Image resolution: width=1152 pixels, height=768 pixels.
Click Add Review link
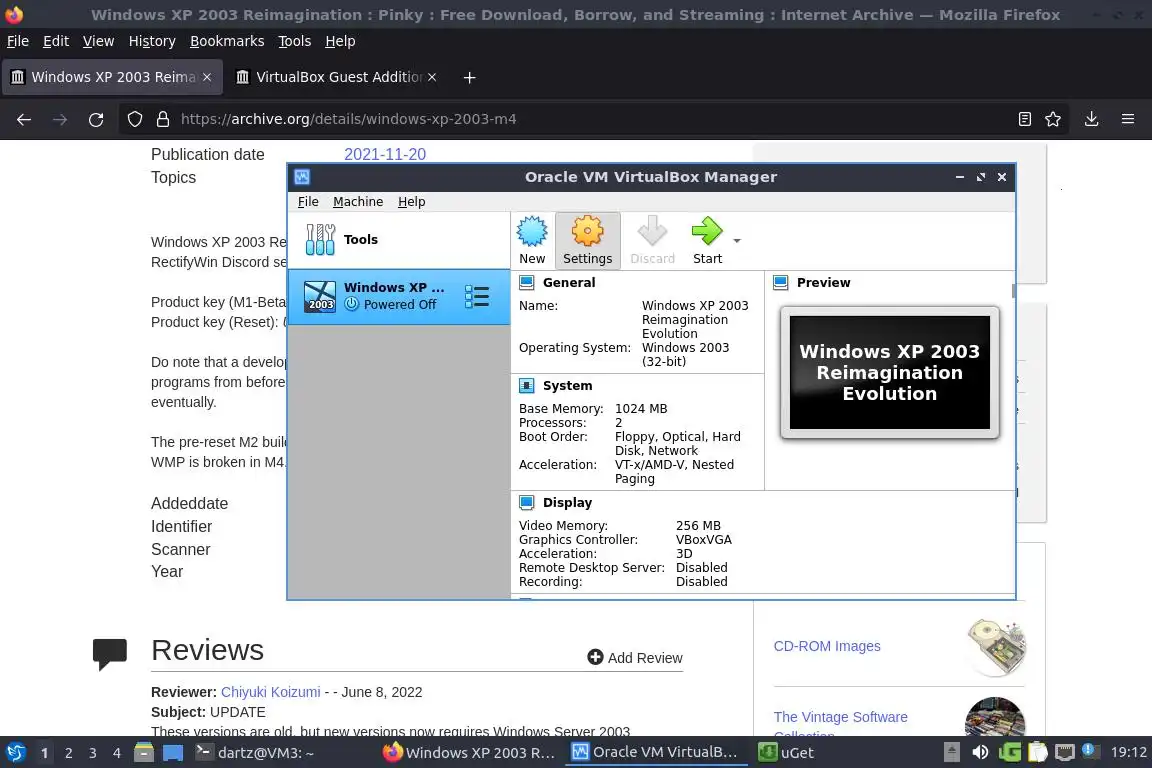coord(636,658)
